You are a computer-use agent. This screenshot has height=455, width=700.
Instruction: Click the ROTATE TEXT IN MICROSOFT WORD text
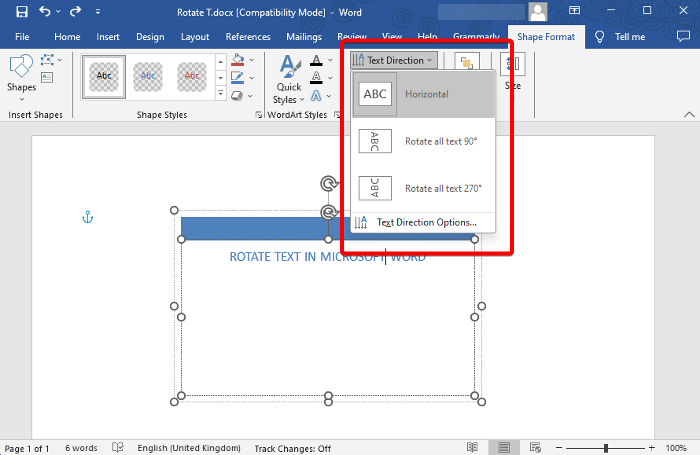(x=328, y=257)
